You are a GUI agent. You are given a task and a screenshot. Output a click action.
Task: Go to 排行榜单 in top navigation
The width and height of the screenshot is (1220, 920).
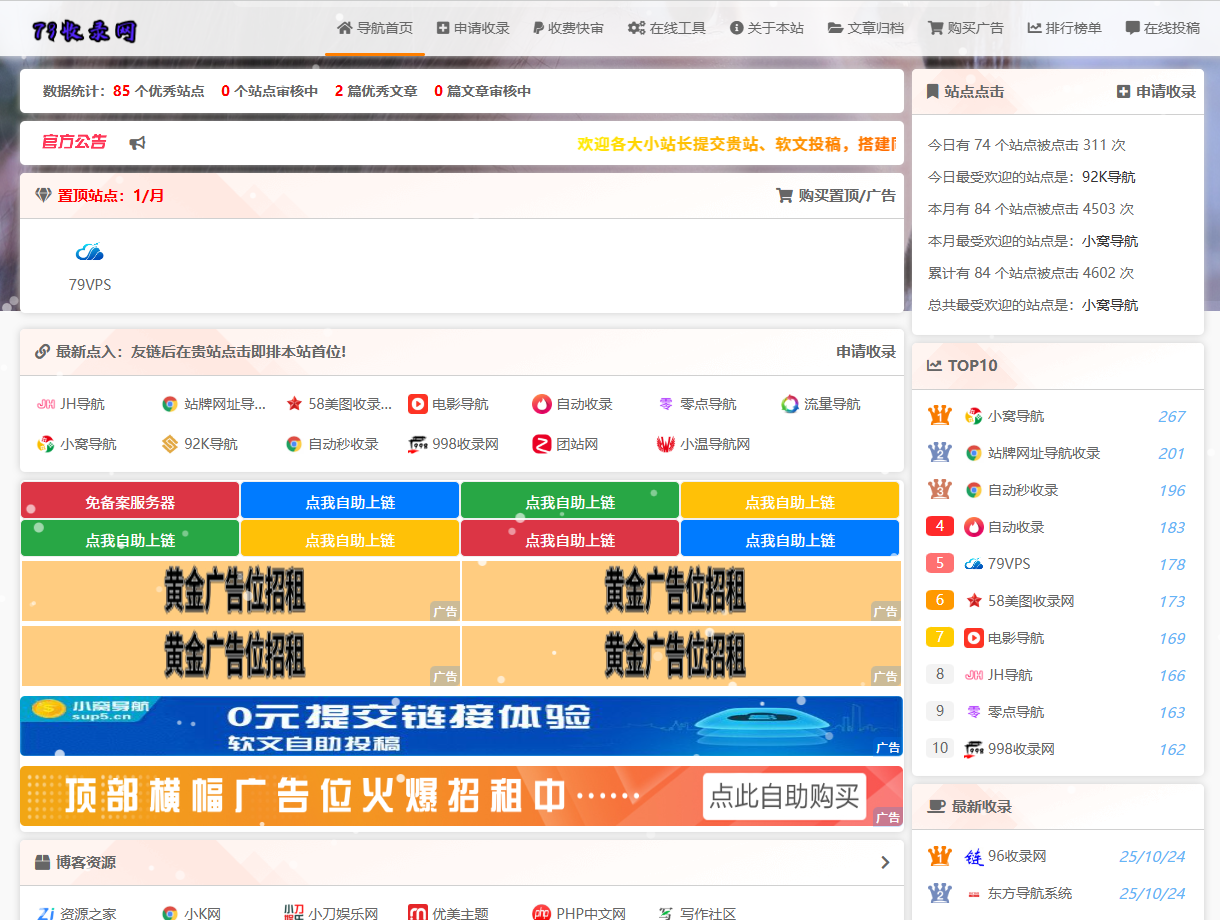coord(1064,28)
